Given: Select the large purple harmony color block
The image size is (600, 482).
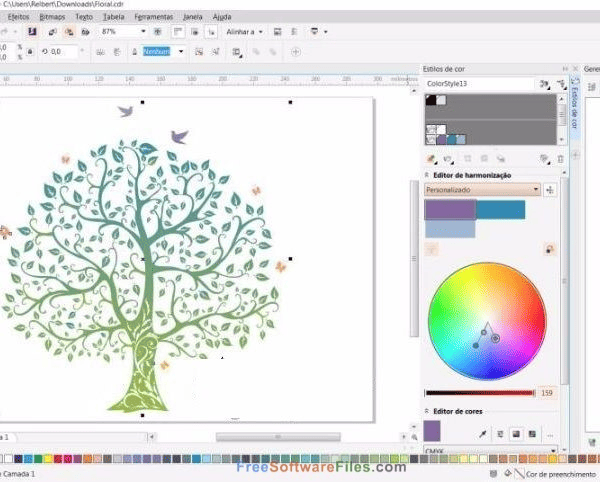Looking at the screenshot, I should pyautogui.click(x=450, y=209).
